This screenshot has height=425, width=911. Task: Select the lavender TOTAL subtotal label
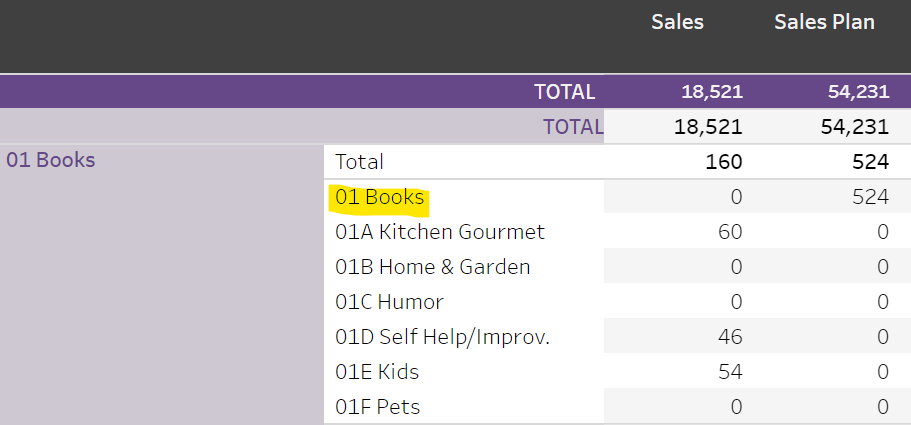(573, 127)
